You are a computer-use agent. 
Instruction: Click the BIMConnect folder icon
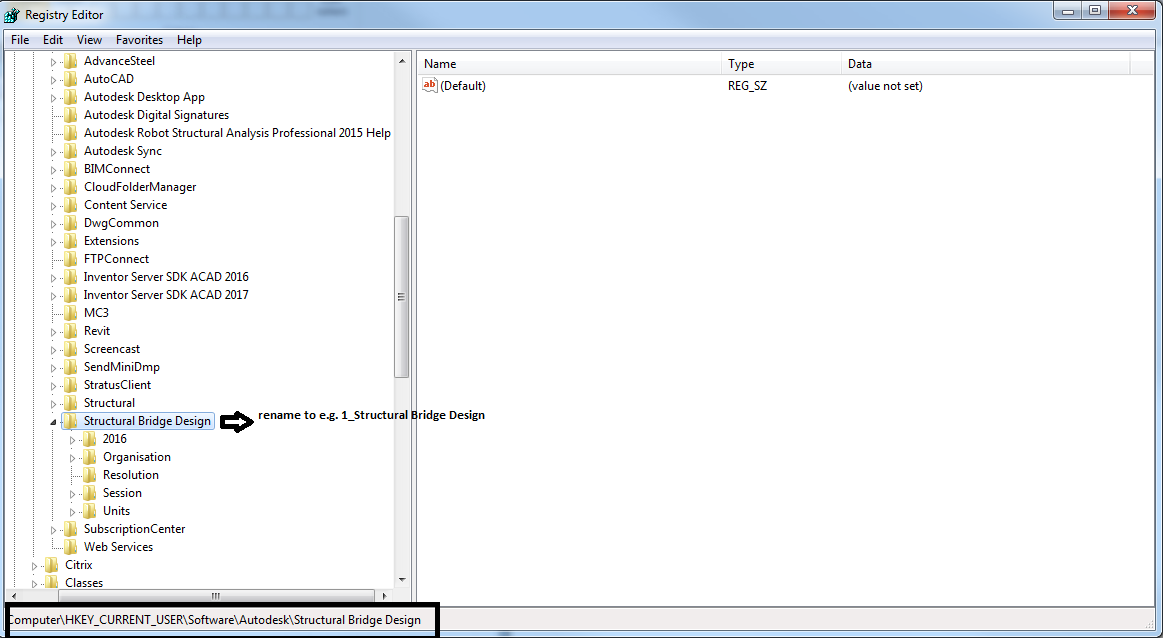tap(72, 168)
